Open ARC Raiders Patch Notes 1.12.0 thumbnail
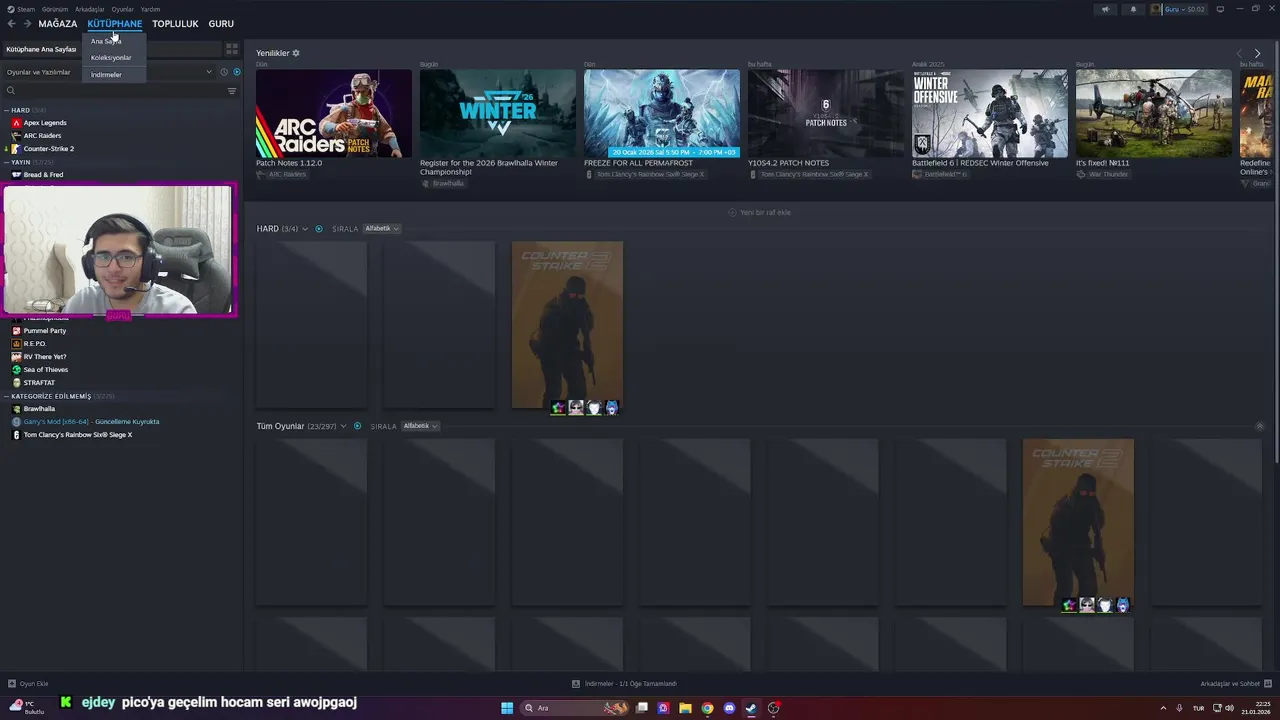This screenshot has width=1280, height=720. coord(334,113)
